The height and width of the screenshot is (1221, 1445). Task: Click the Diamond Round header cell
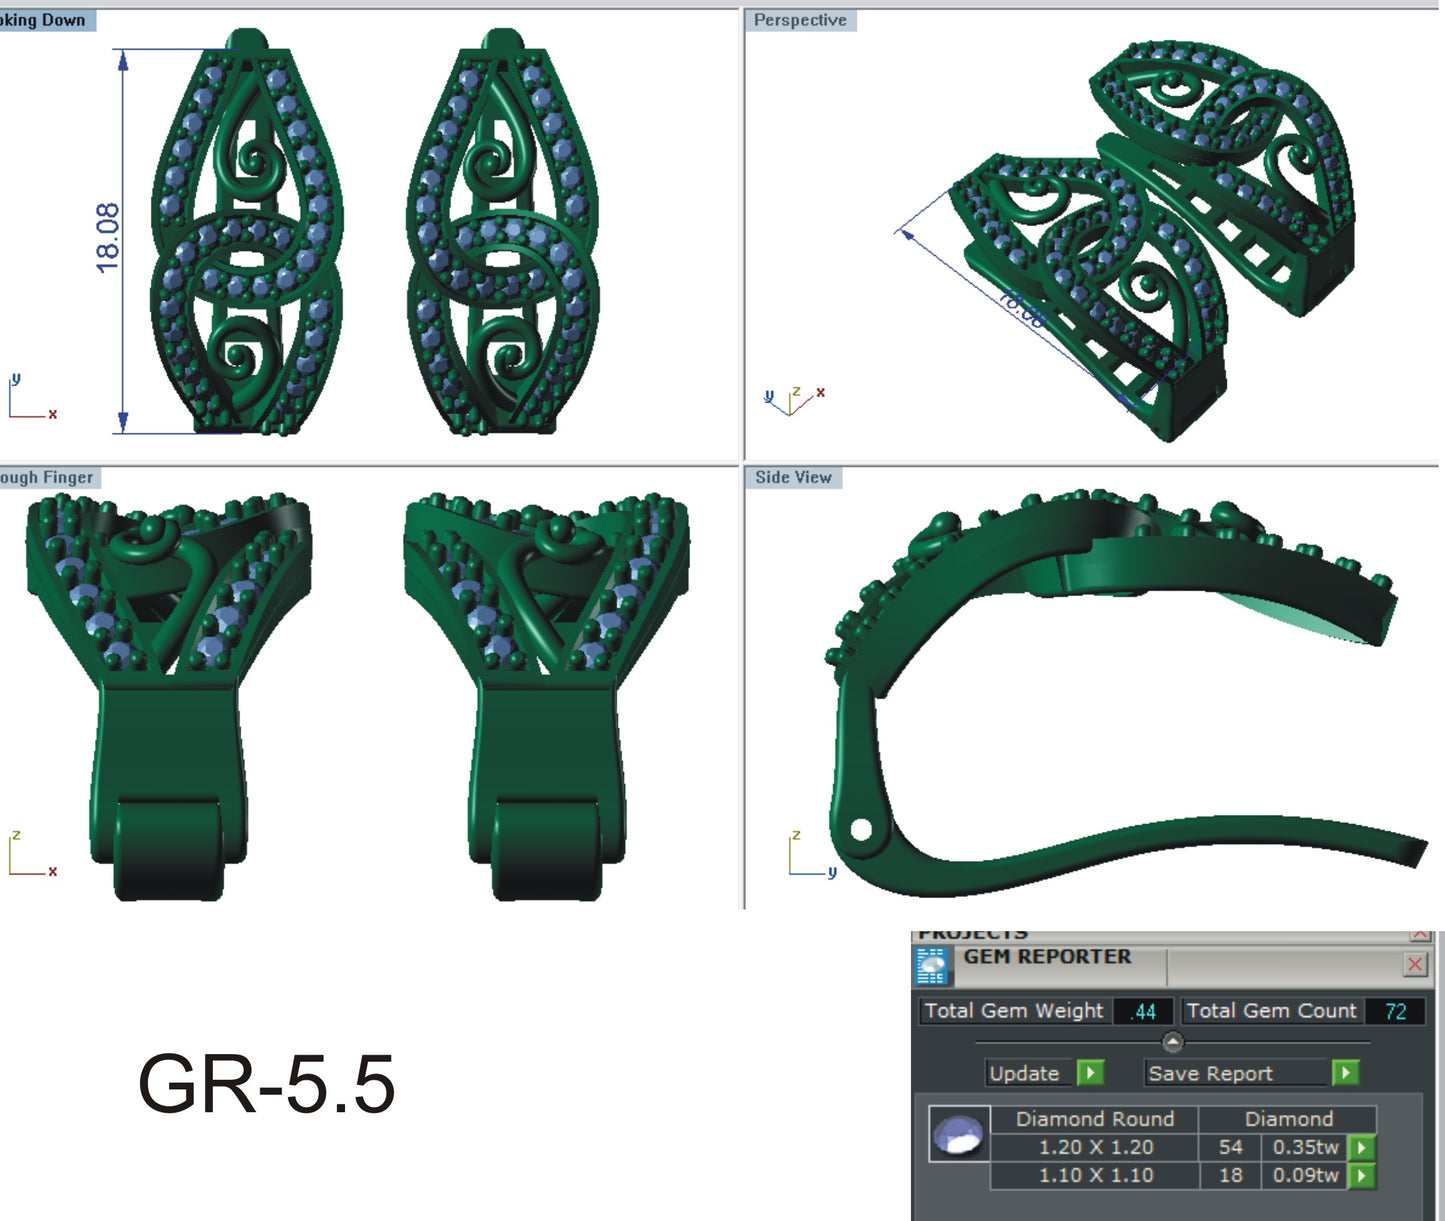click(x=1095, y=1119)
